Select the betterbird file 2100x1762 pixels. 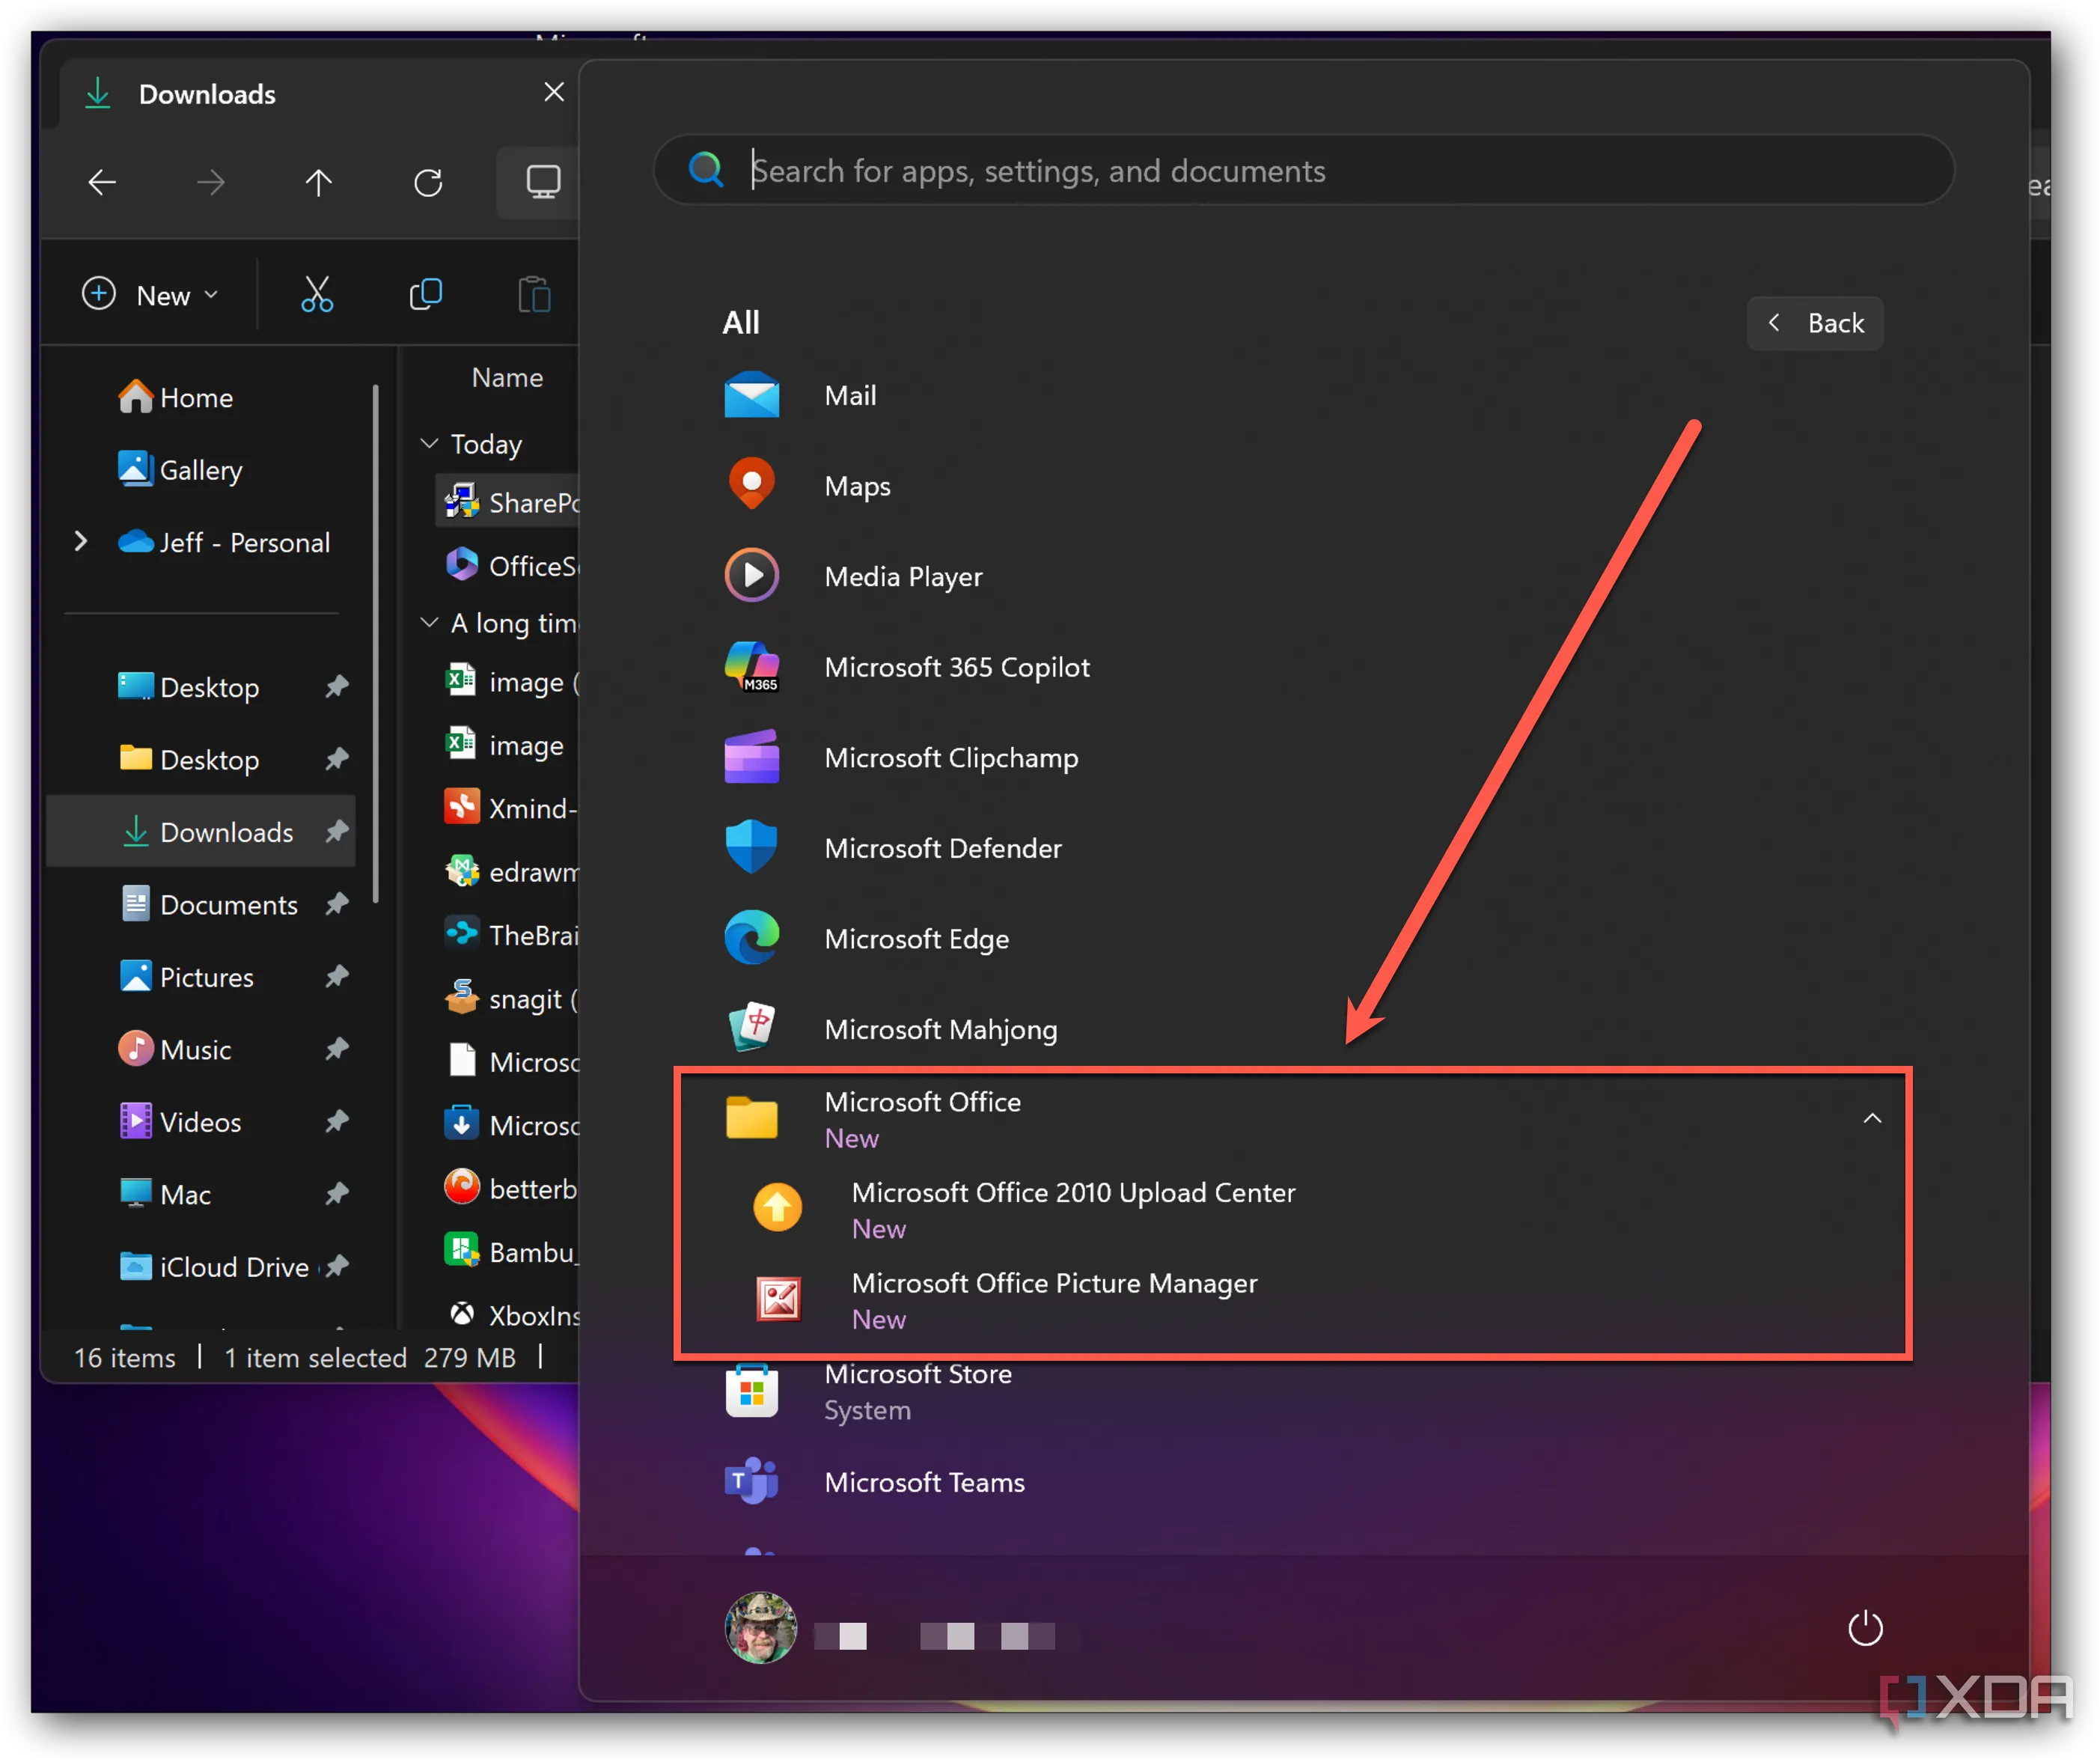508,1189
